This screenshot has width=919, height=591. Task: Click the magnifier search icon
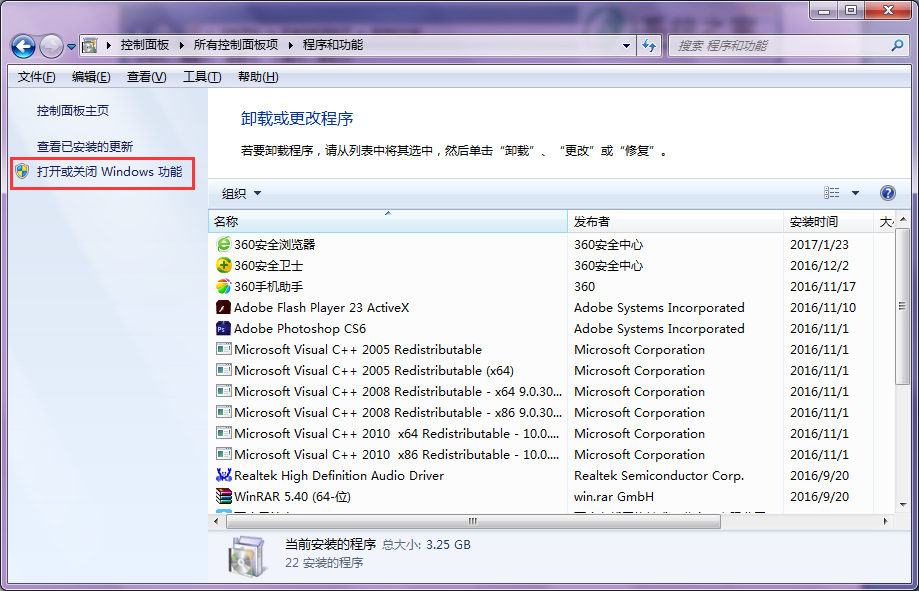(x=897, y=45)
